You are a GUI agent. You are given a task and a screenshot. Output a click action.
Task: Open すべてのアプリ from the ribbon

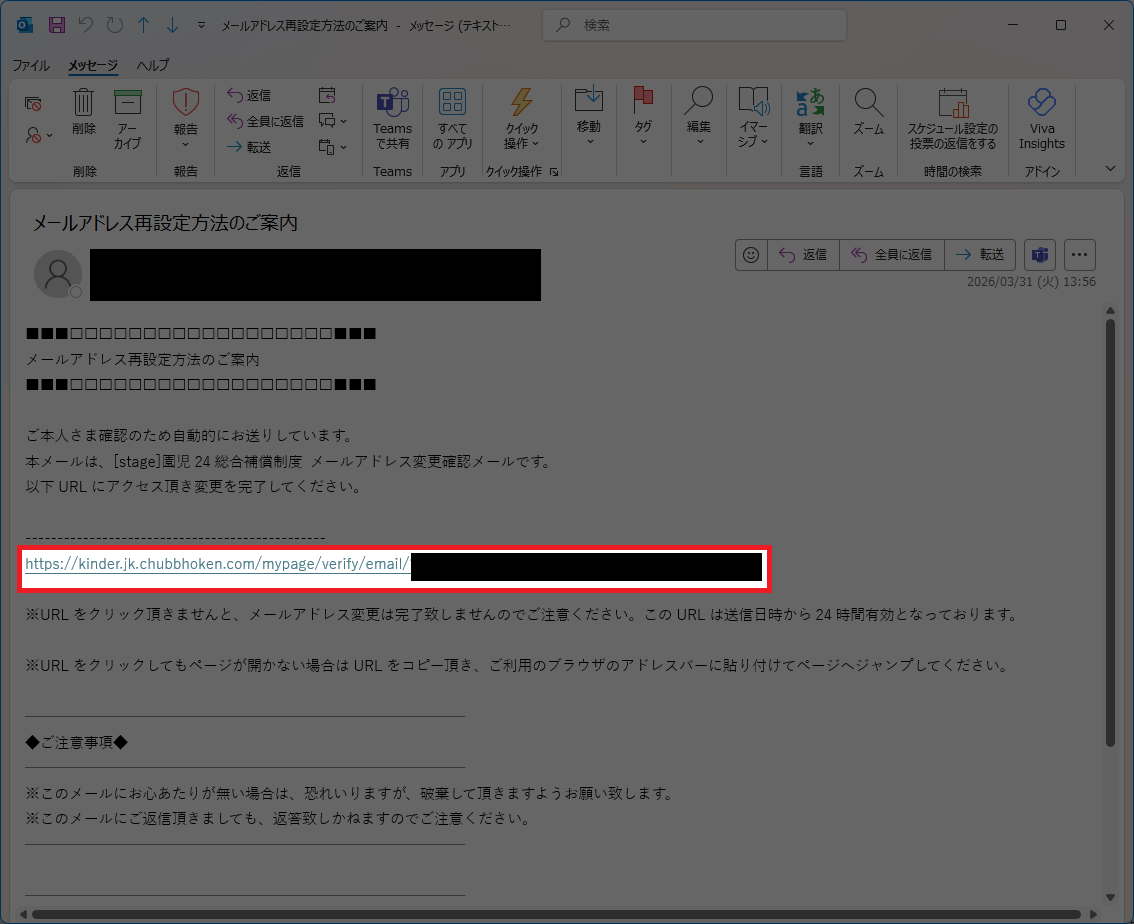452,118
